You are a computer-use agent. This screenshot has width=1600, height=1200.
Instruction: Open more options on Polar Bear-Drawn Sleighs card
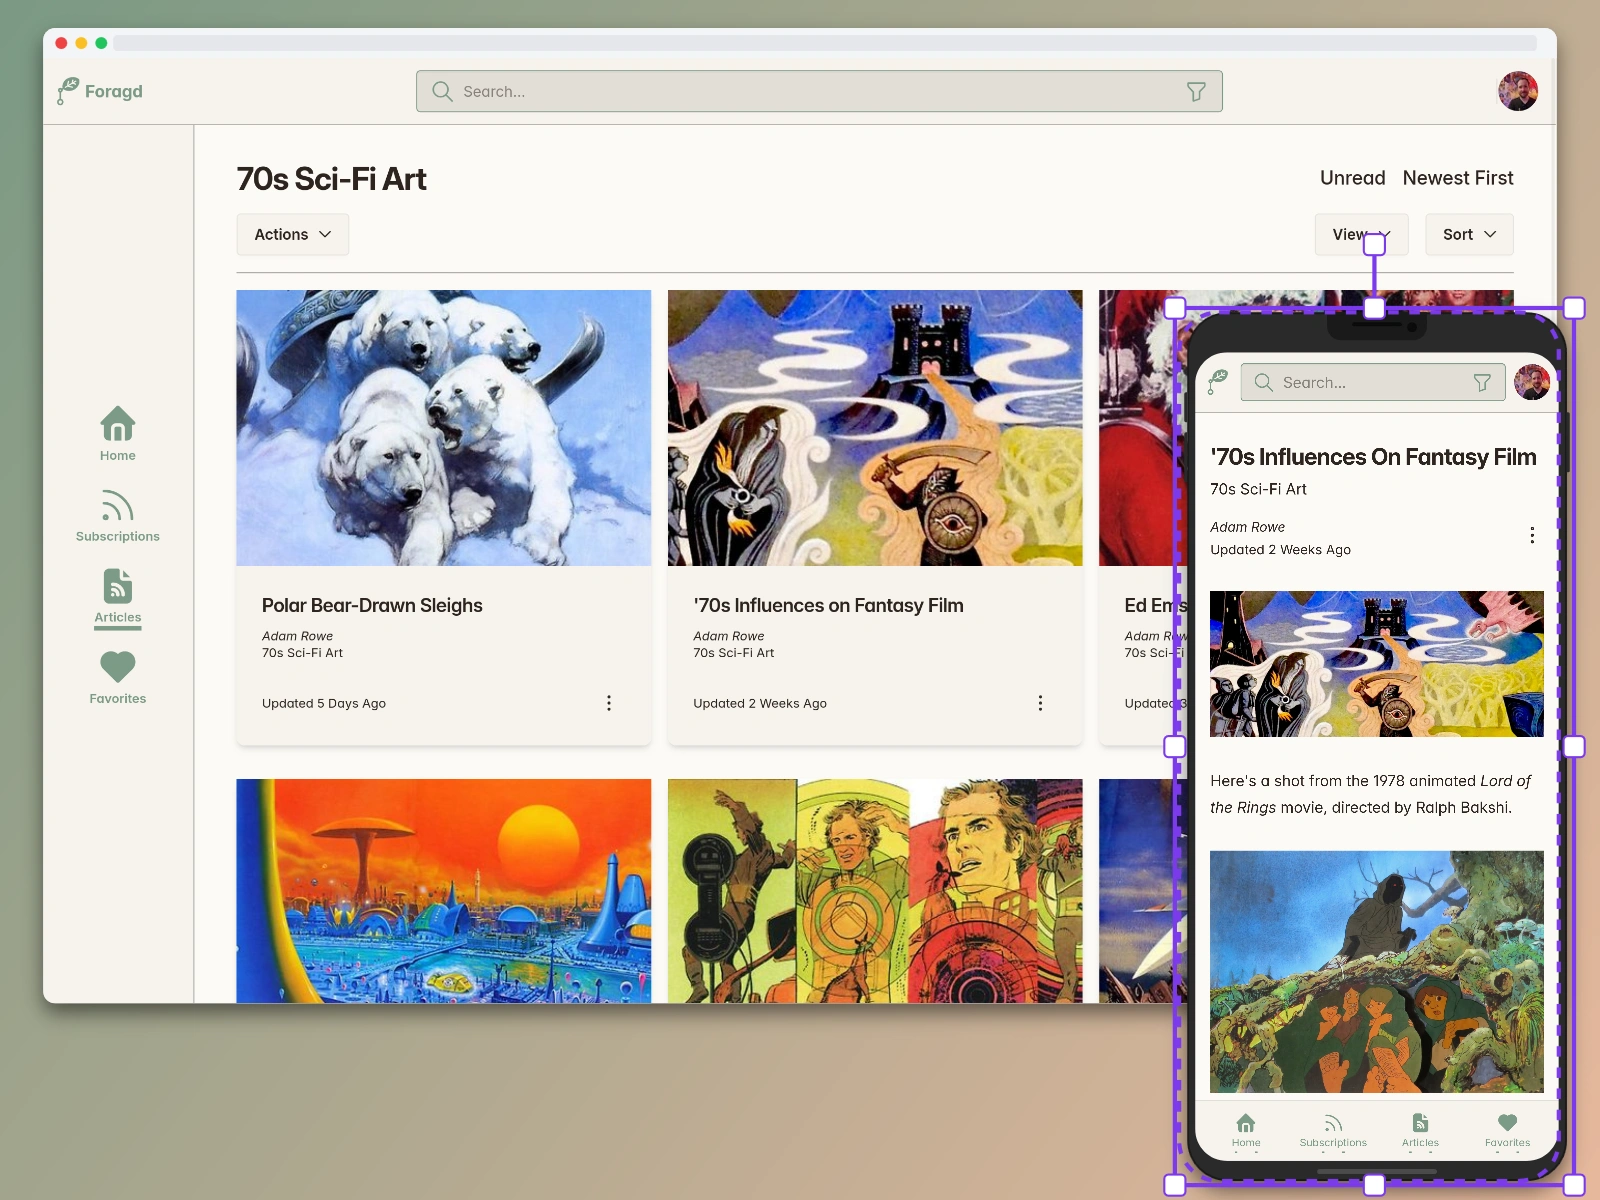pyautogui.click(x=608, y=703)
